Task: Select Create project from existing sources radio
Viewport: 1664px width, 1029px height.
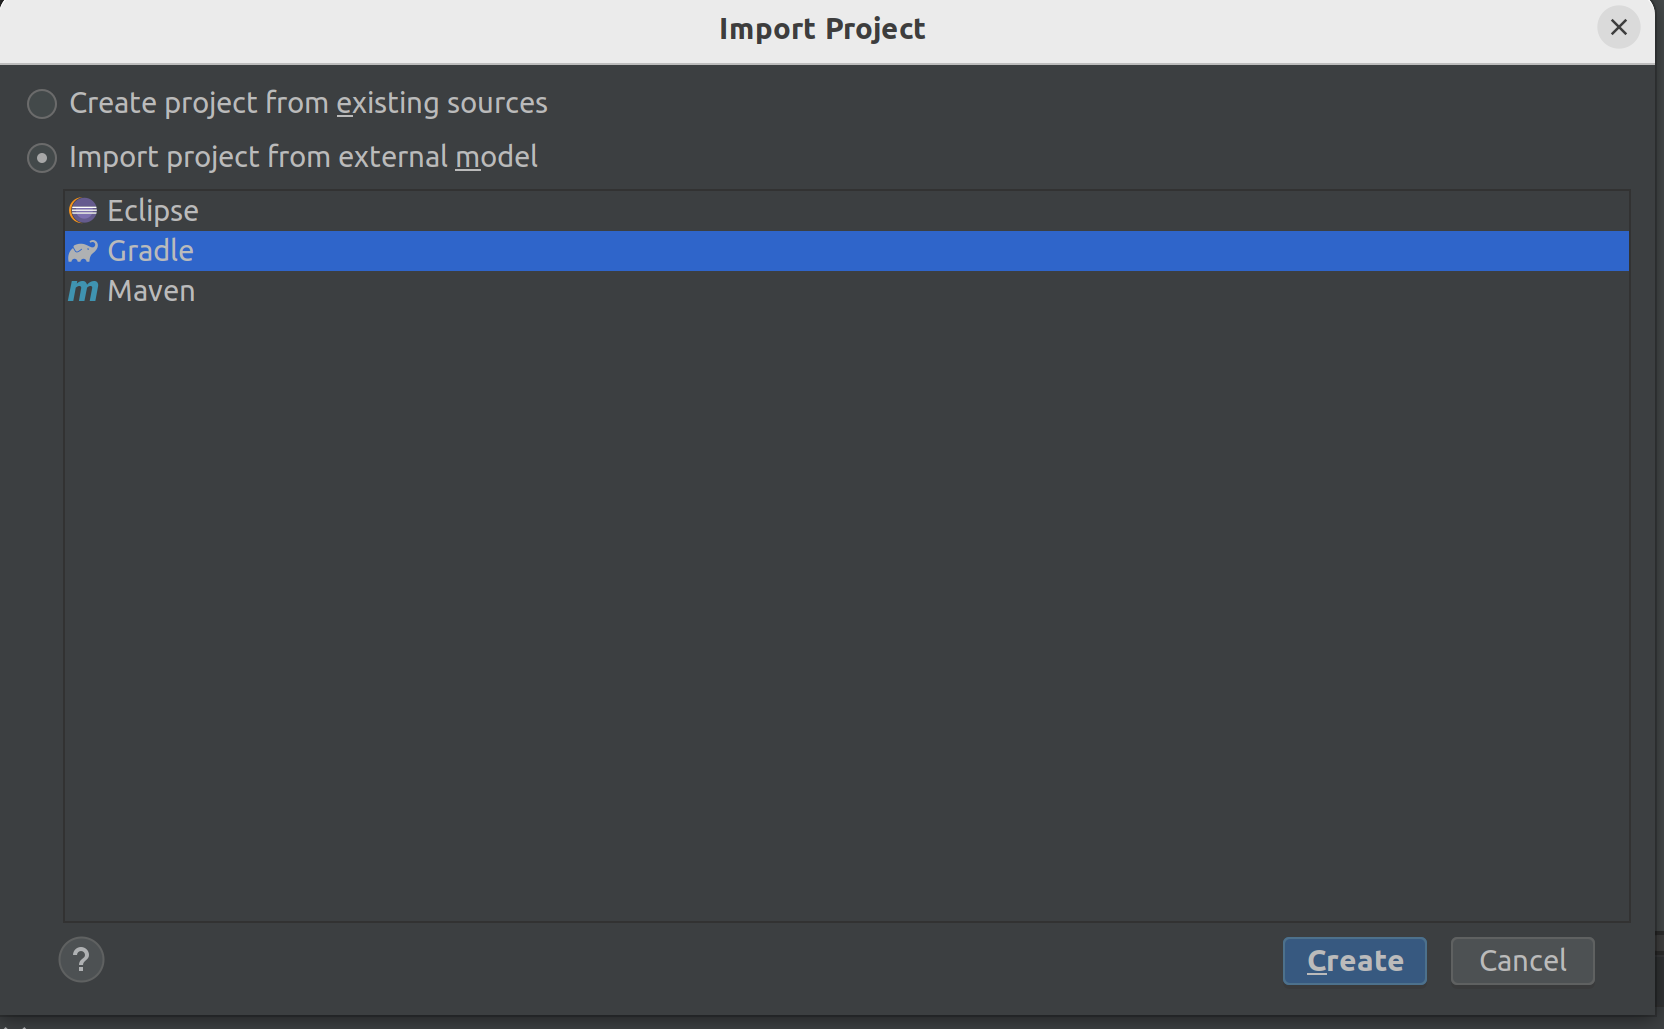Action: point(42,103)
